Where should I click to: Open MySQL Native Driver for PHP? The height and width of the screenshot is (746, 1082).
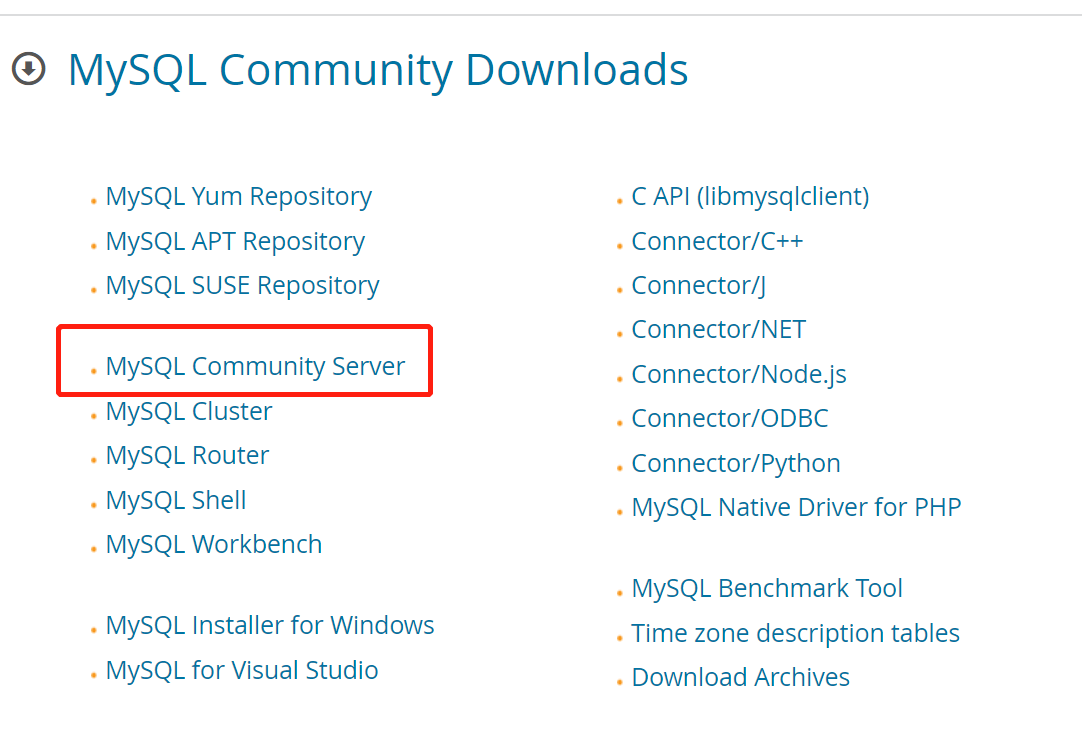(x=796, y=508)
